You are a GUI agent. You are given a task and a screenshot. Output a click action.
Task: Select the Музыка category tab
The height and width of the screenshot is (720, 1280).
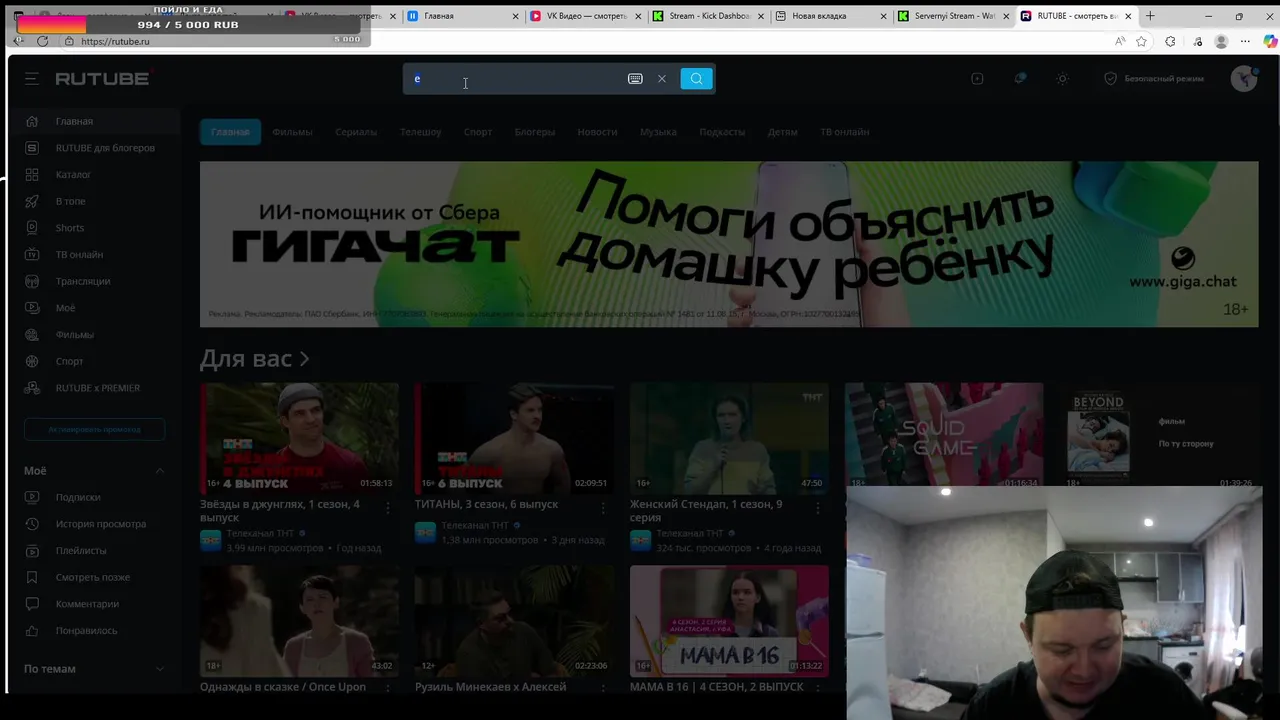point(658,132)
